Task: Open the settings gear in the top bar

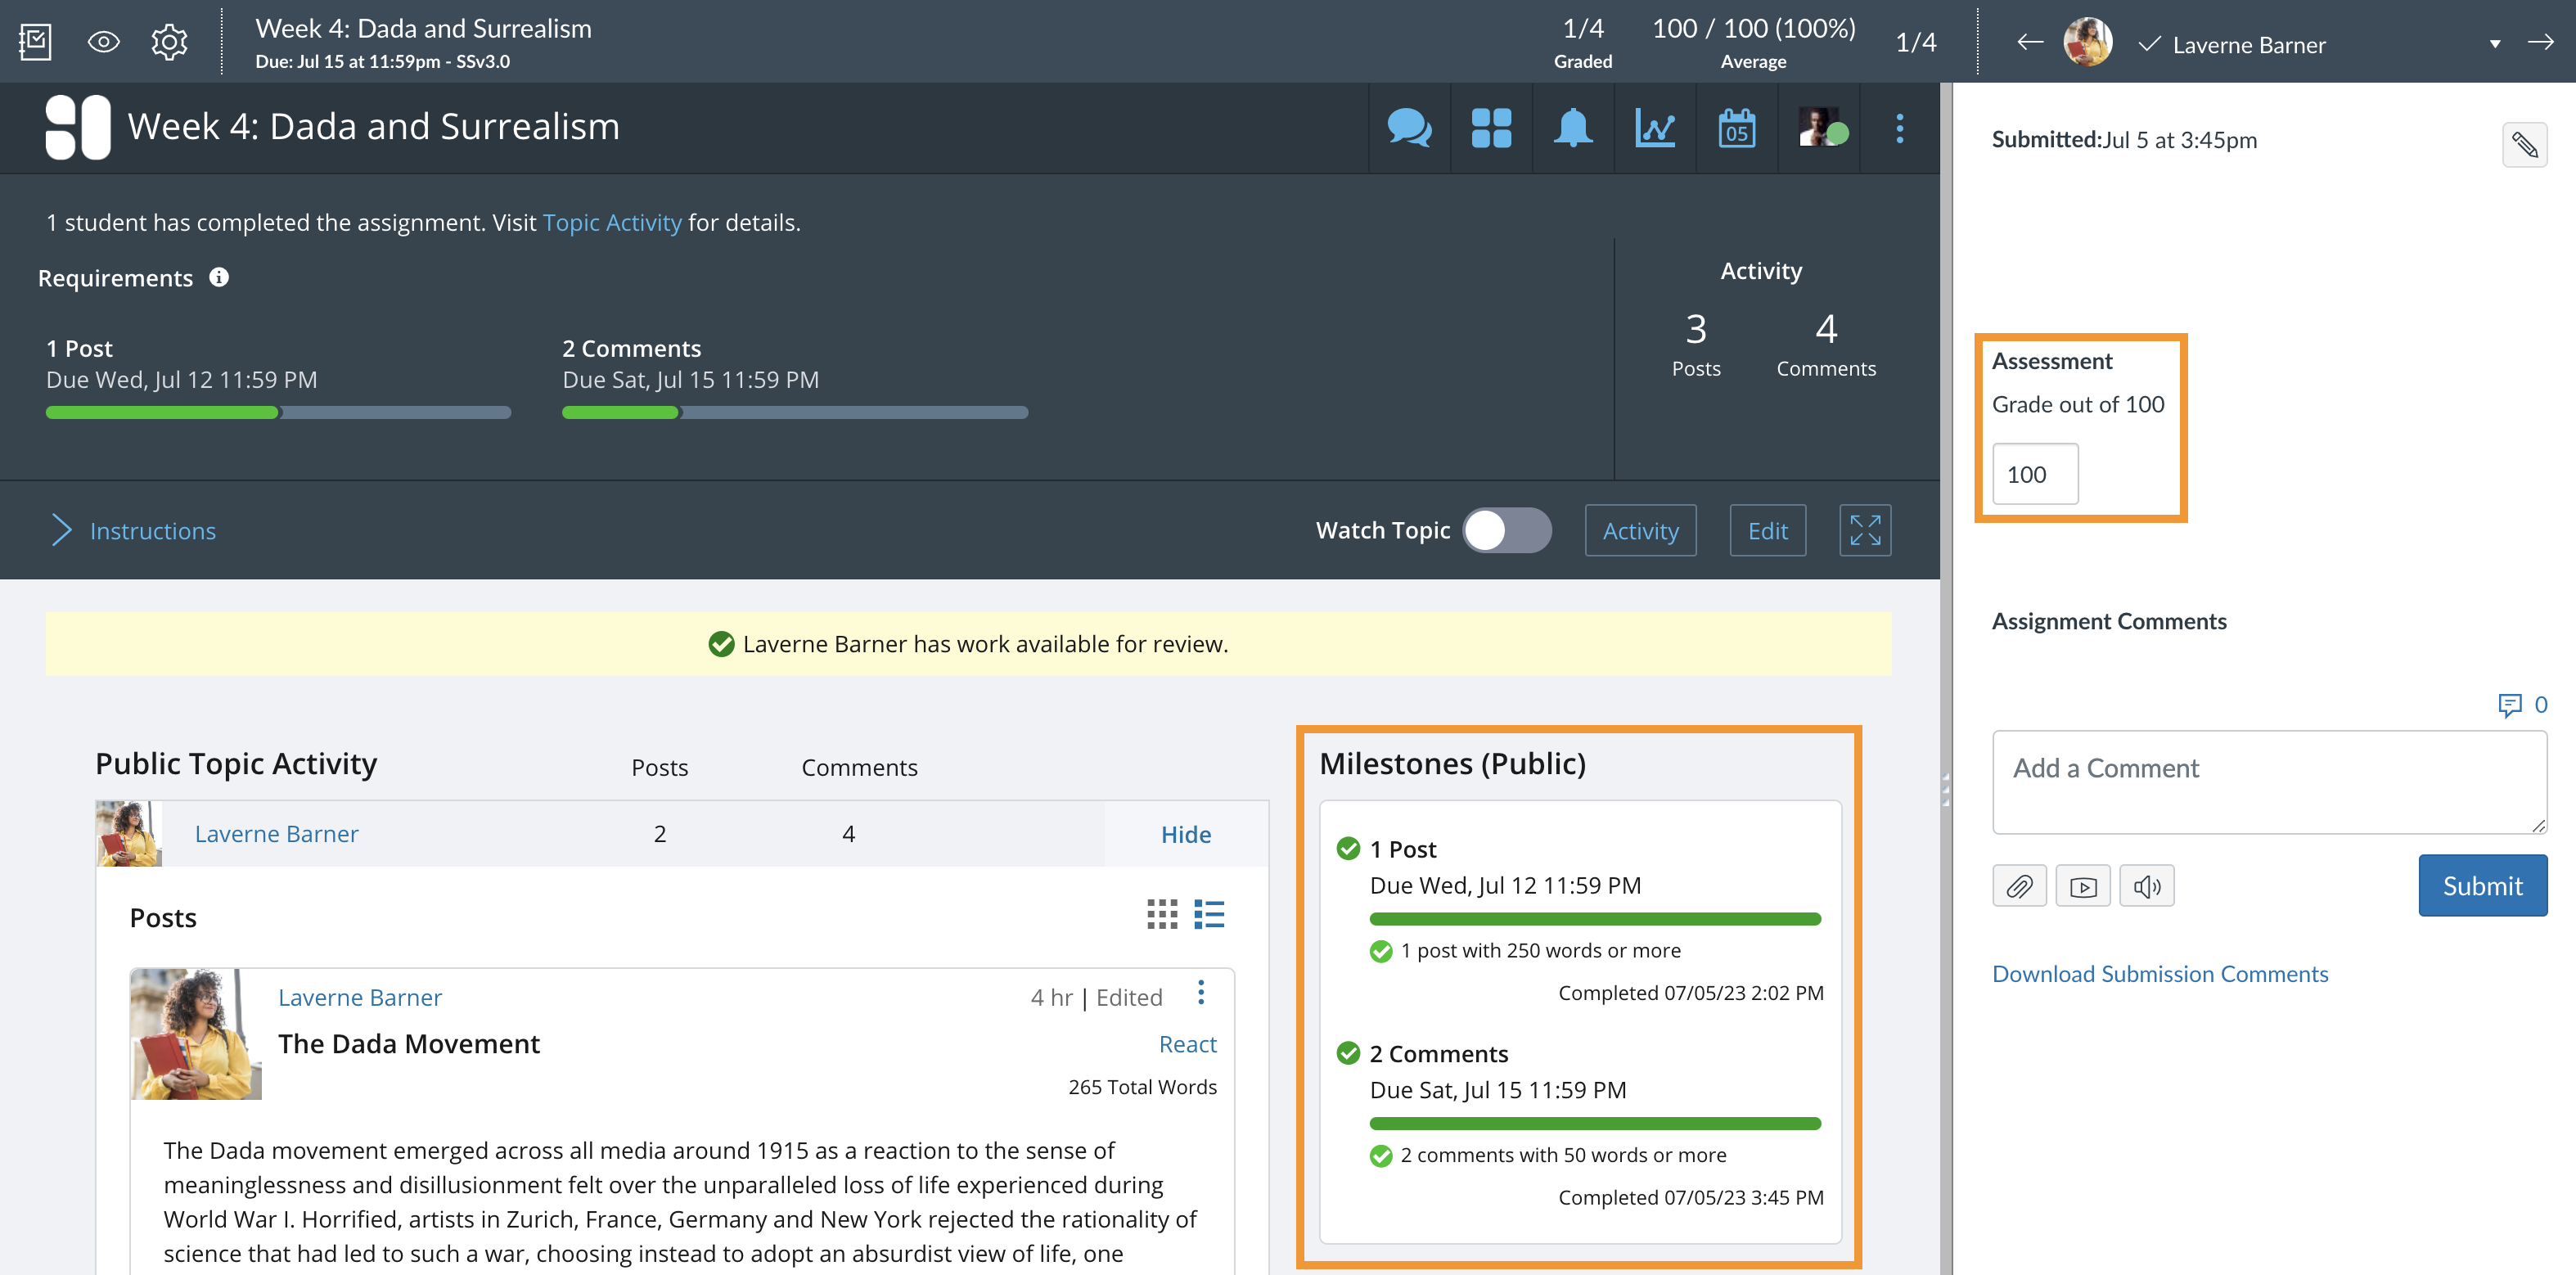Action: tap(168, 41)
